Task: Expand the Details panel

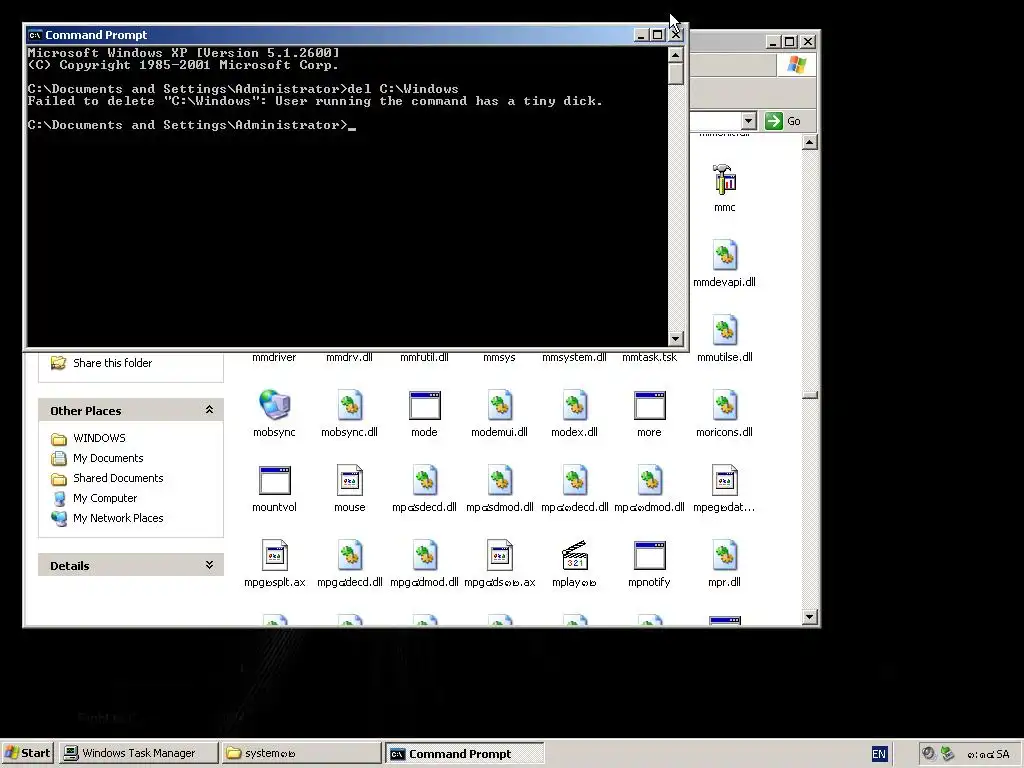Action: click(209, 565)
